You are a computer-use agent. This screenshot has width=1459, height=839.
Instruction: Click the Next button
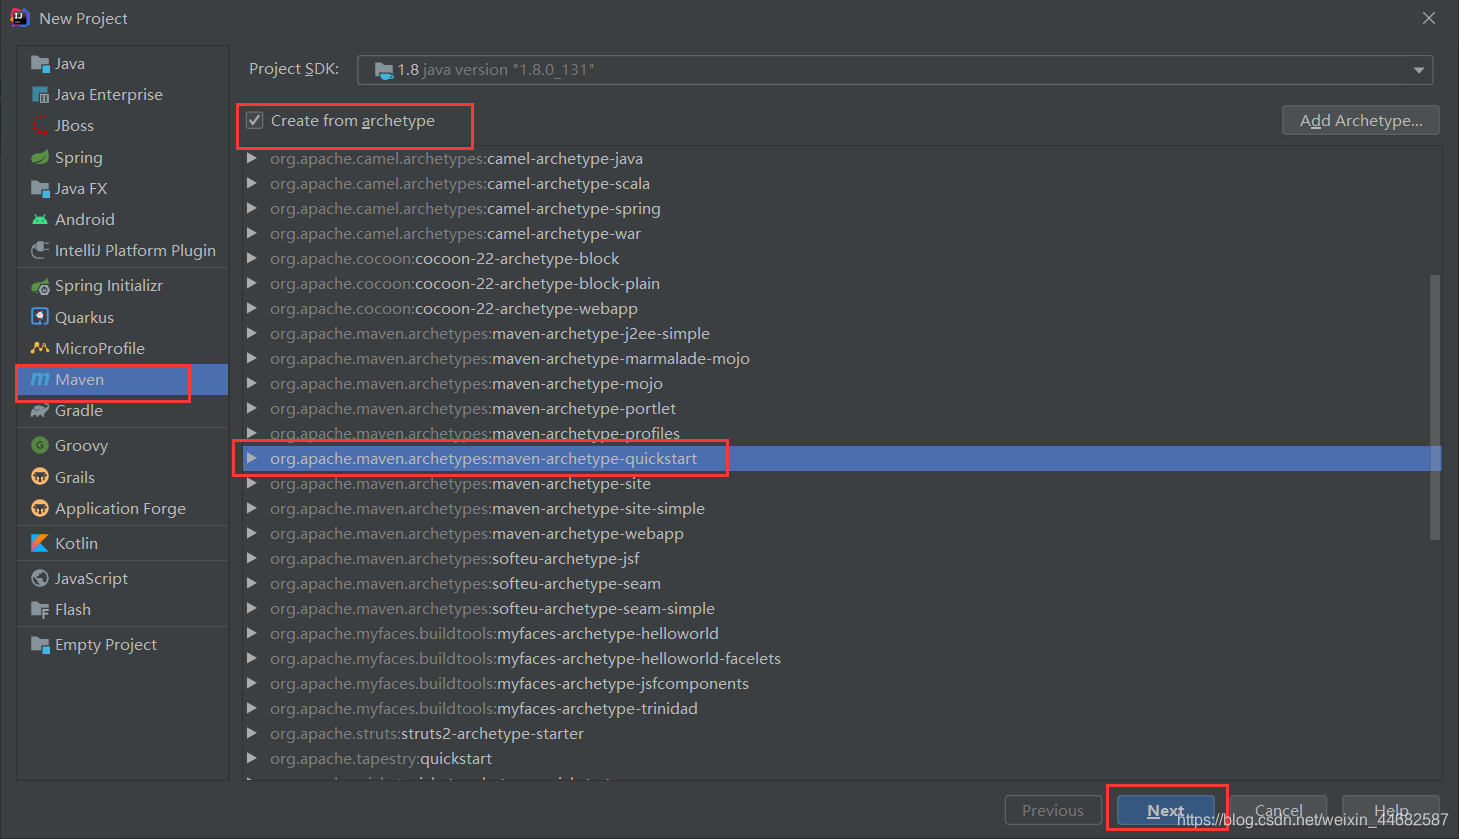[x=1165, y=810]
